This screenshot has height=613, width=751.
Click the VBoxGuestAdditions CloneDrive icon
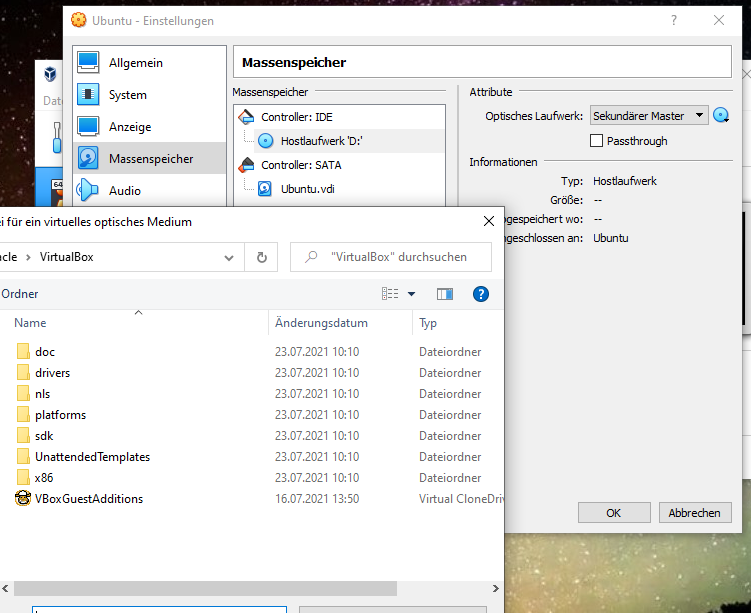click(x=23, y=499)
